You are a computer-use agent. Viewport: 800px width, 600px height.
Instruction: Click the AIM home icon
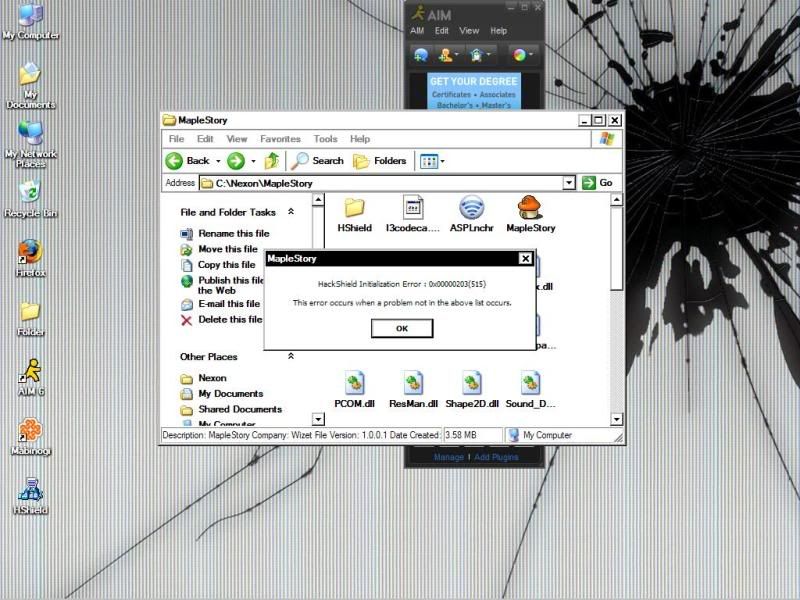tap(477, 55)
